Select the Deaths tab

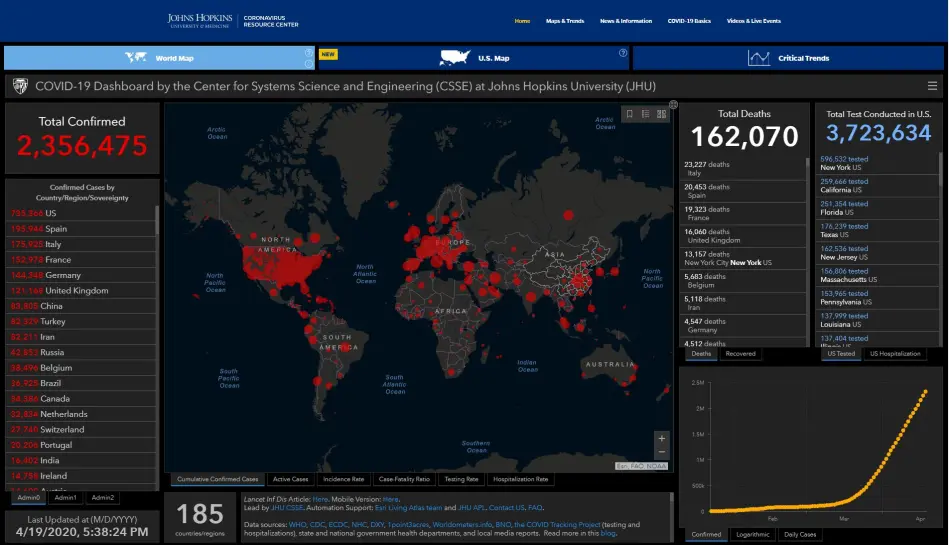click(x=701, y=354)
